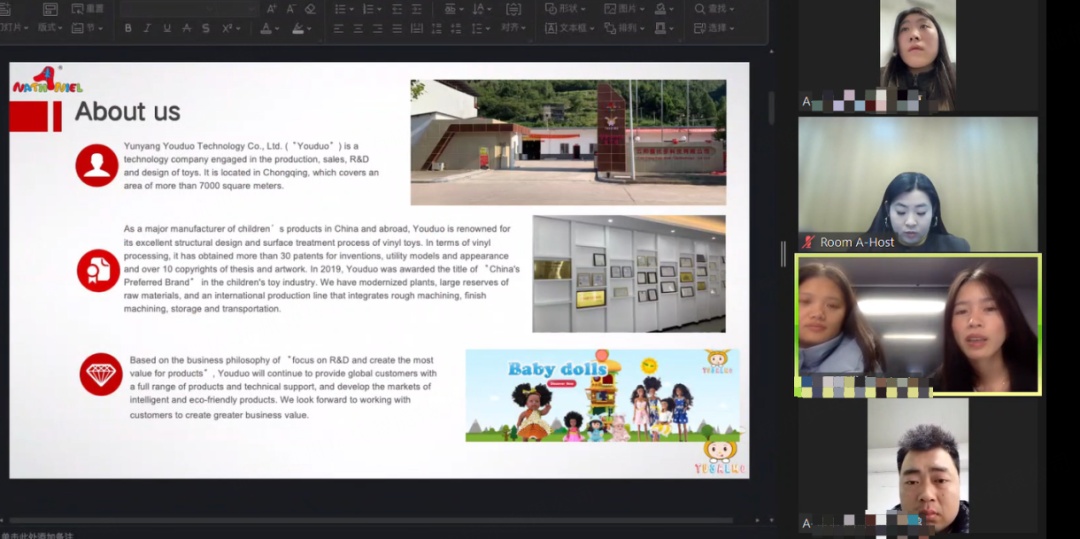The width and height of the screenshot is (1080, 539).
Task: Open the 节 section dropdown
Action: click(x=87, y=28)
